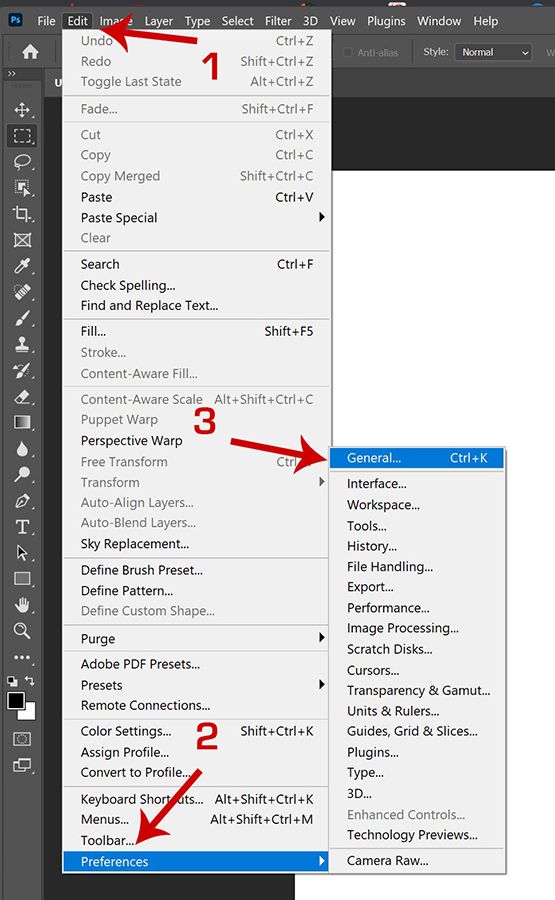This screenshot has height=900, width=555.
Task: Select the Hand tool
Action: tap(22, 604)
